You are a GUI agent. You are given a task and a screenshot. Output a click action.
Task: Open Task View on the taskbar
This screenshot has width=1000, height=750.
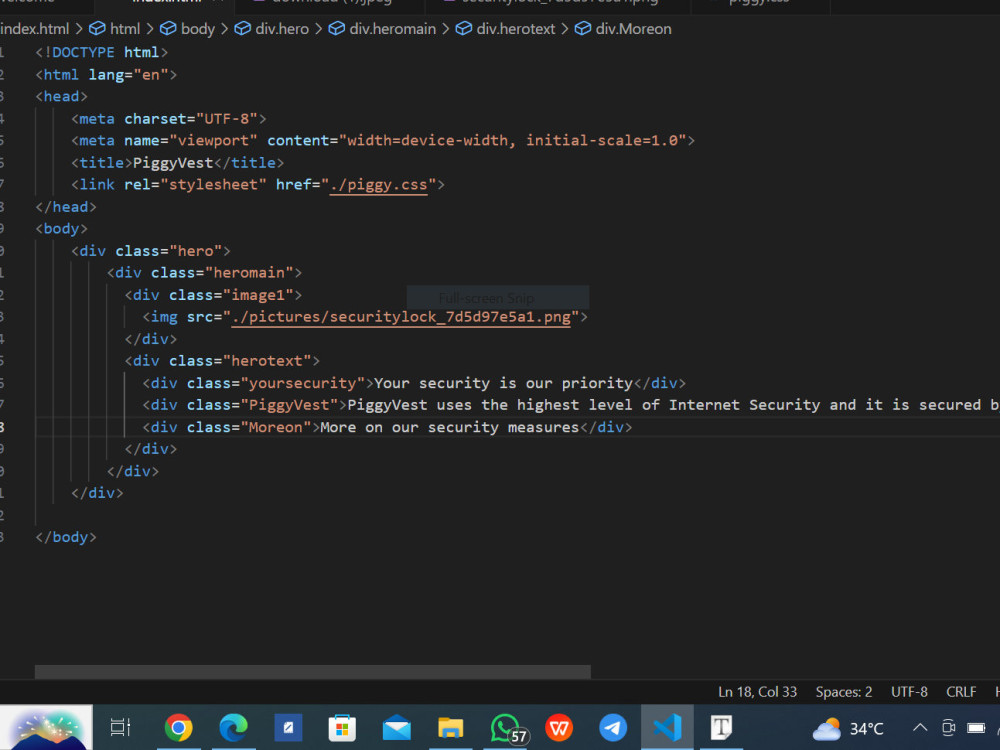pos(121,727)
